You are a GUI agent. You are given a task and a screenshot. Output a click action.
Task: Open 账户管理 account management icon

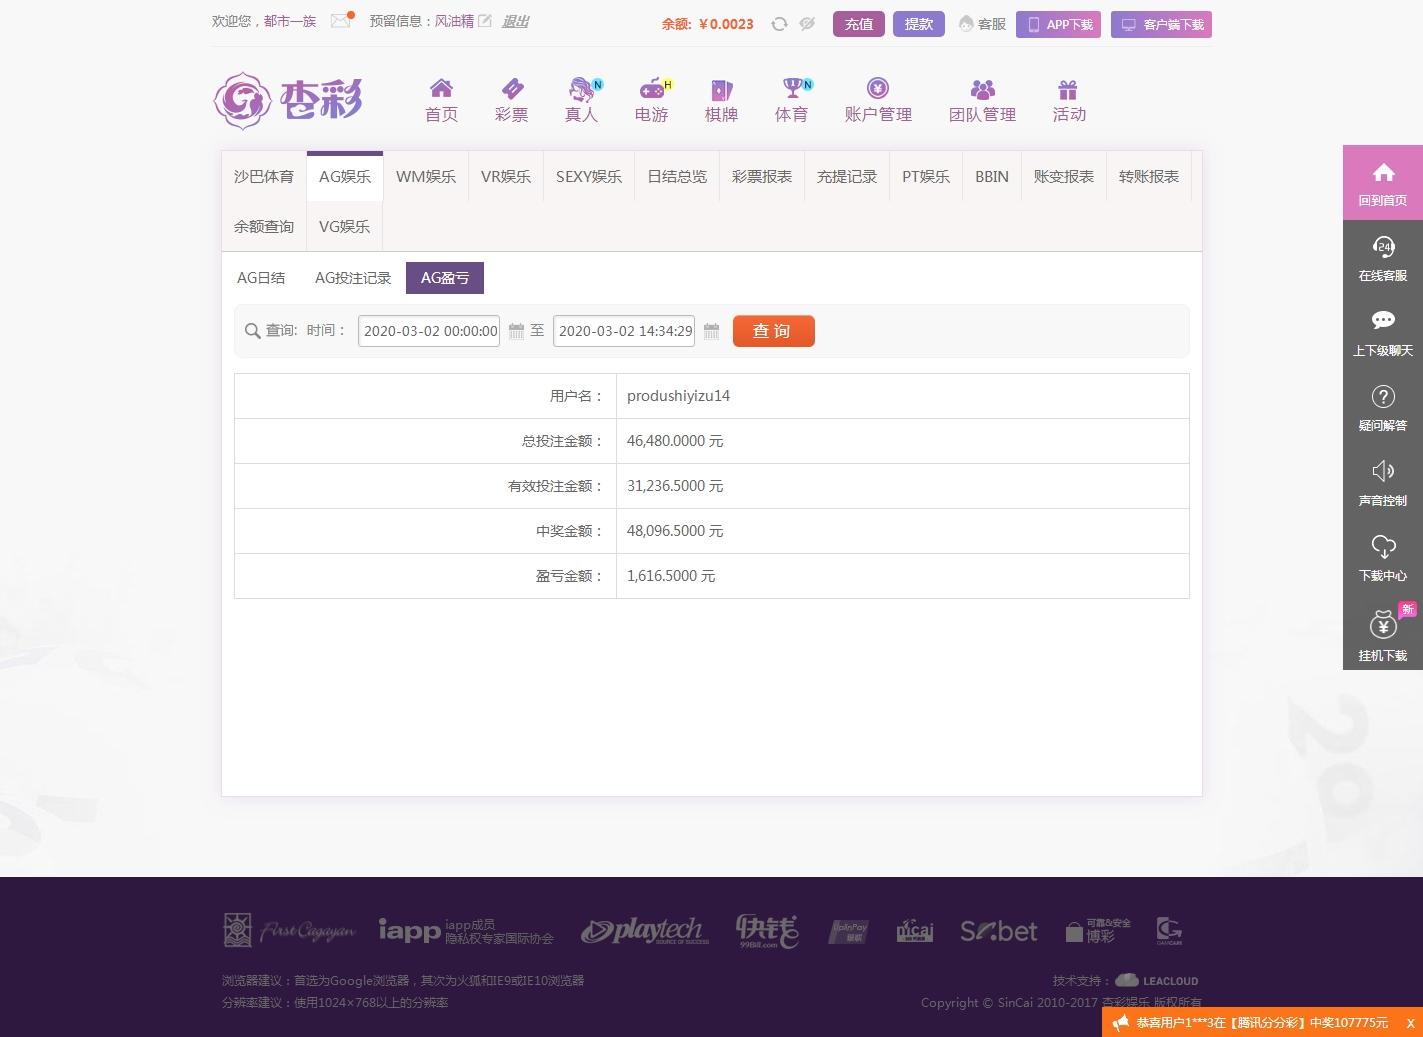(877, 99)
